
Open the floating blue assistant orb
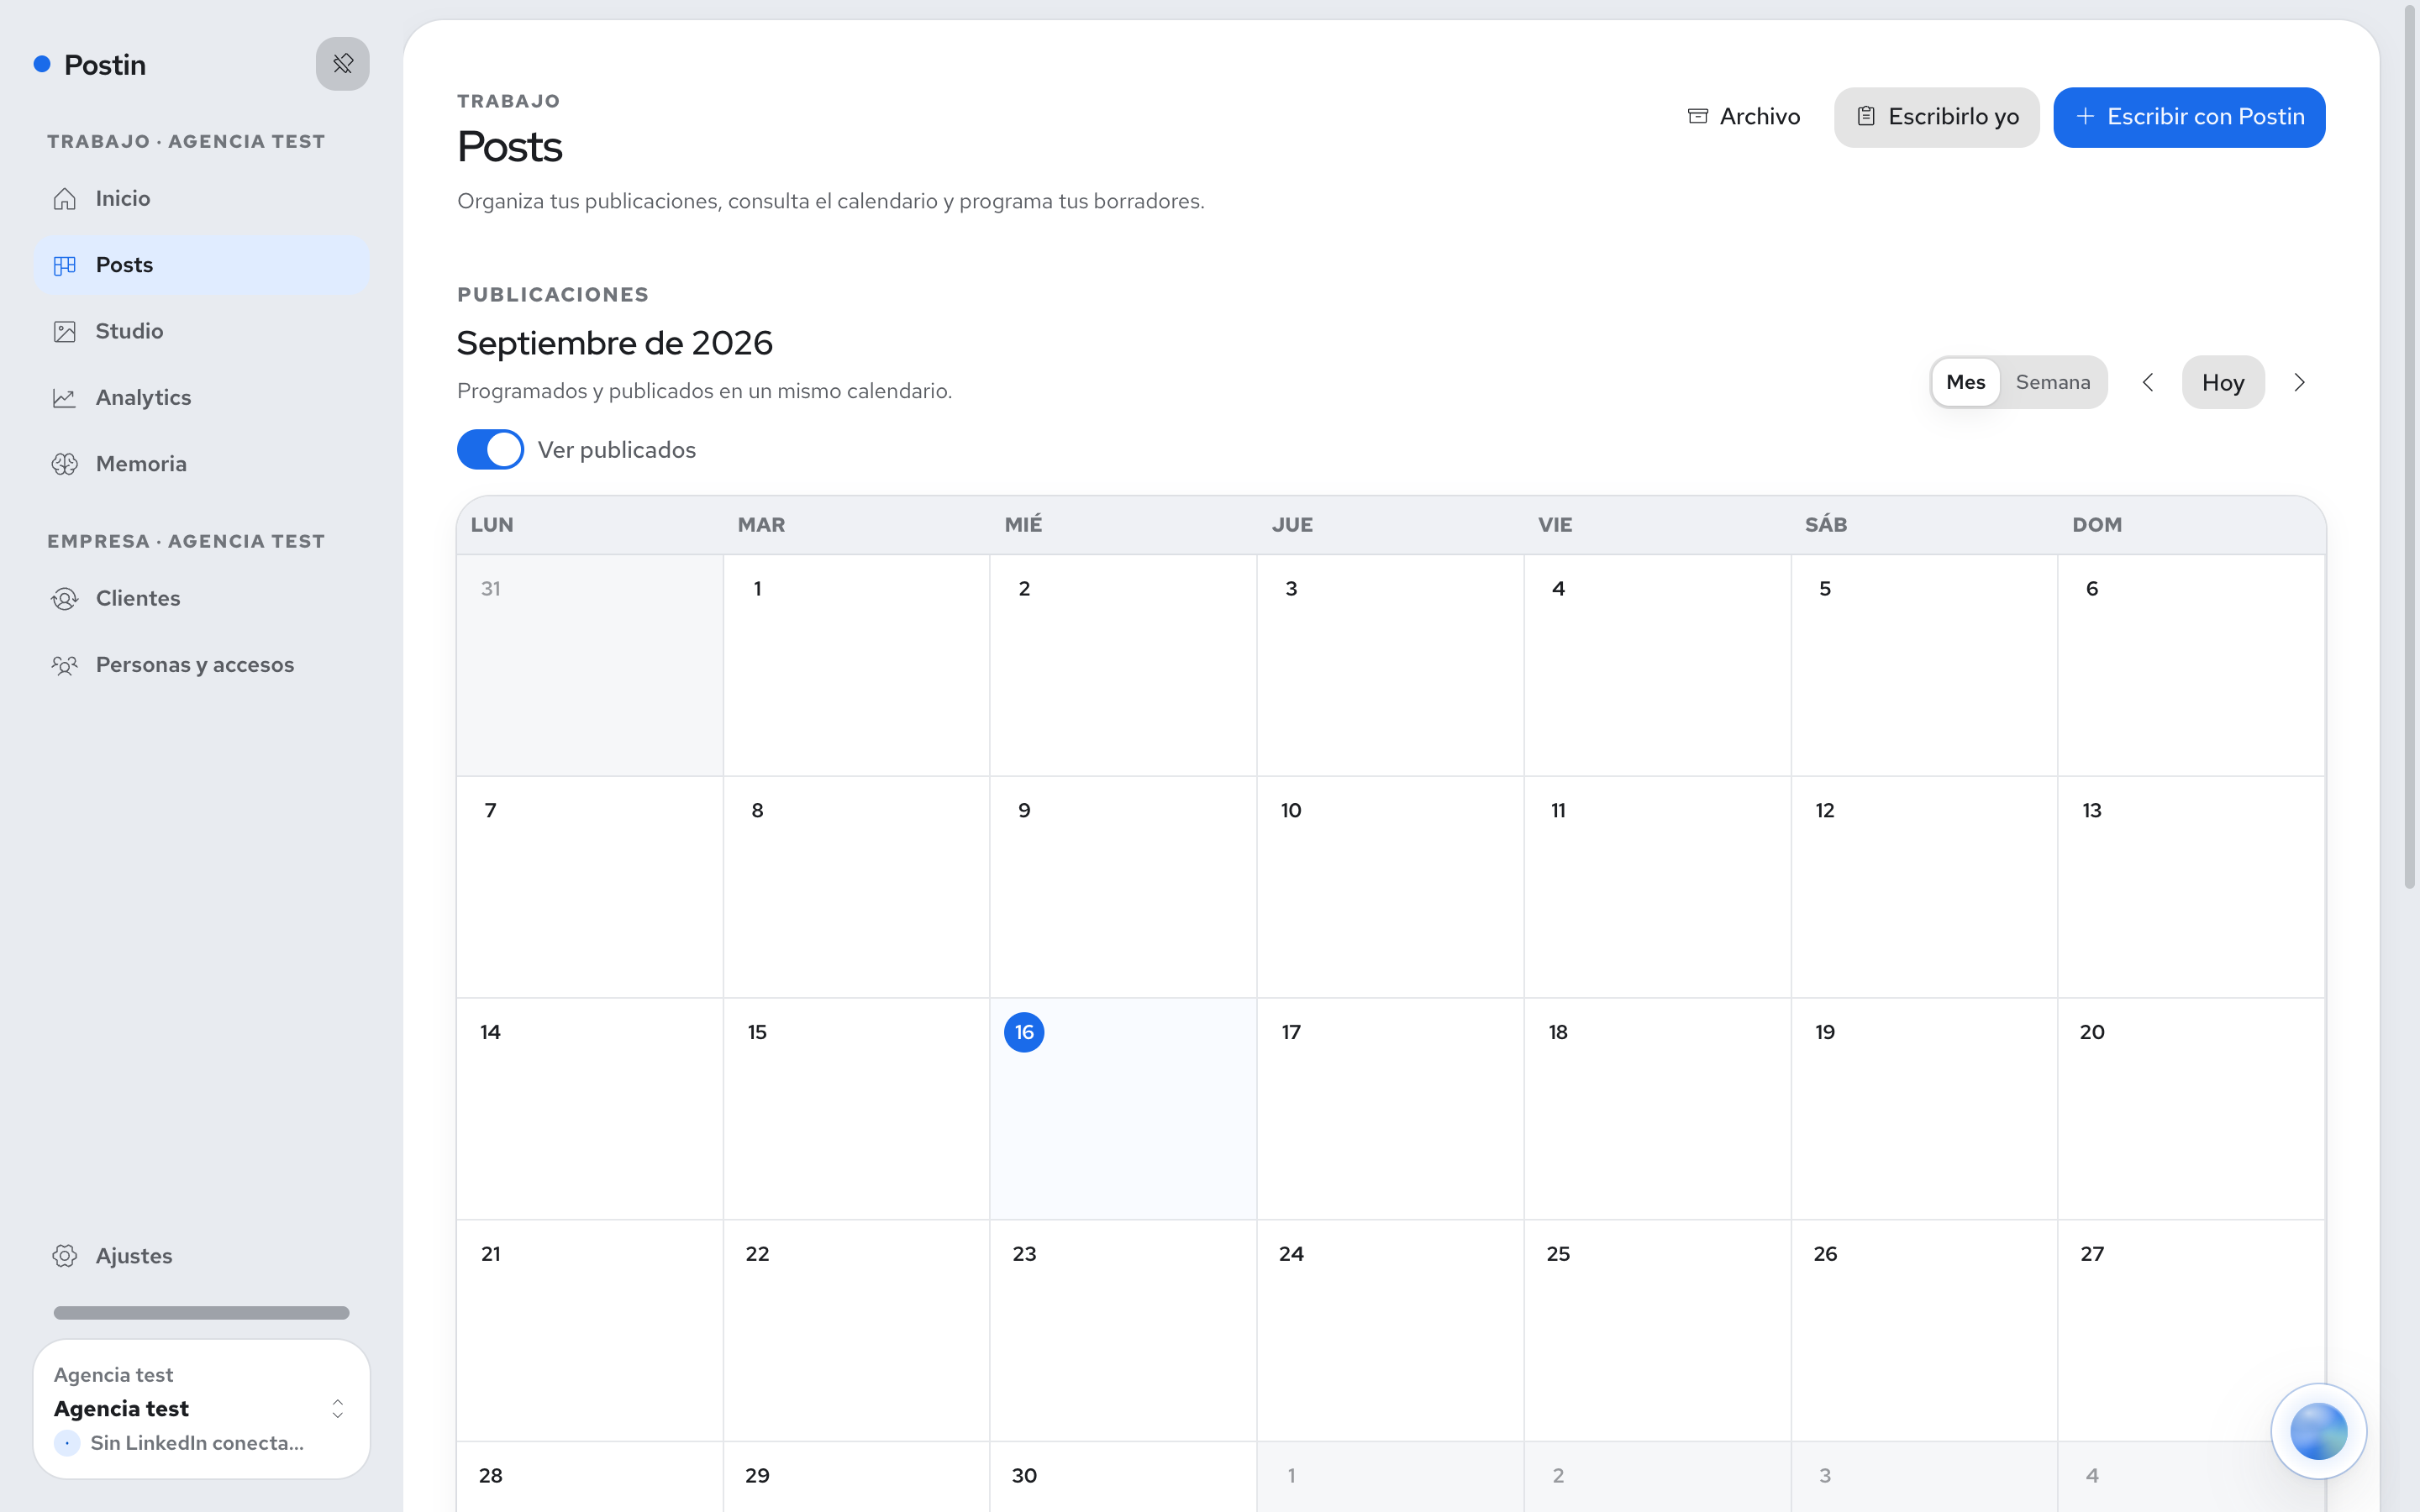[2319, 1431]
